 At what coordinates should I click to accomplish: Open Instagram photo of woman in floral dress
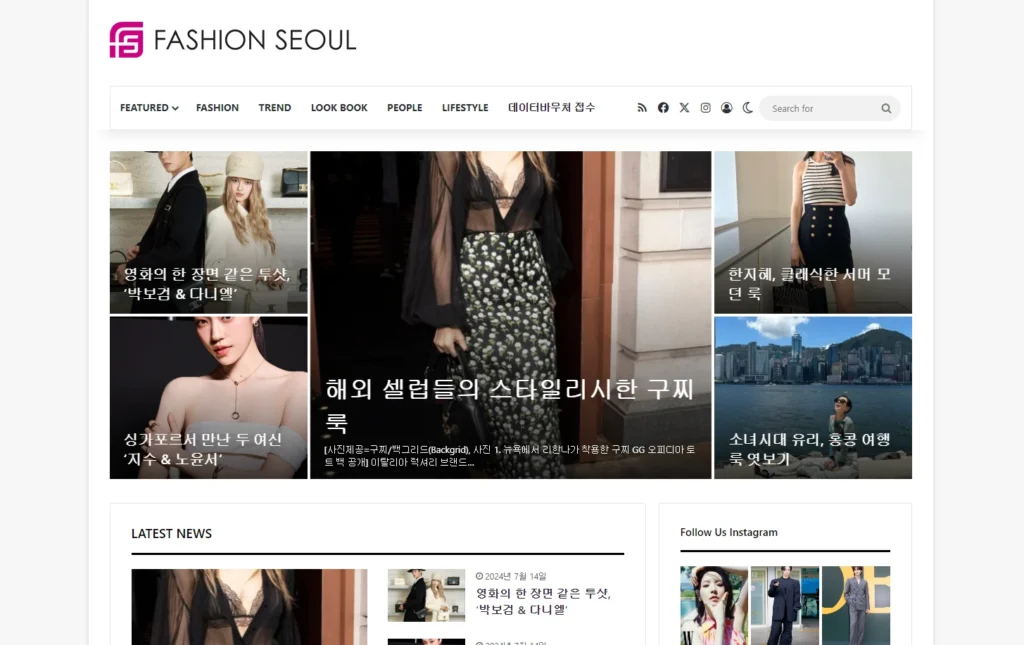[x=714, y=606]
